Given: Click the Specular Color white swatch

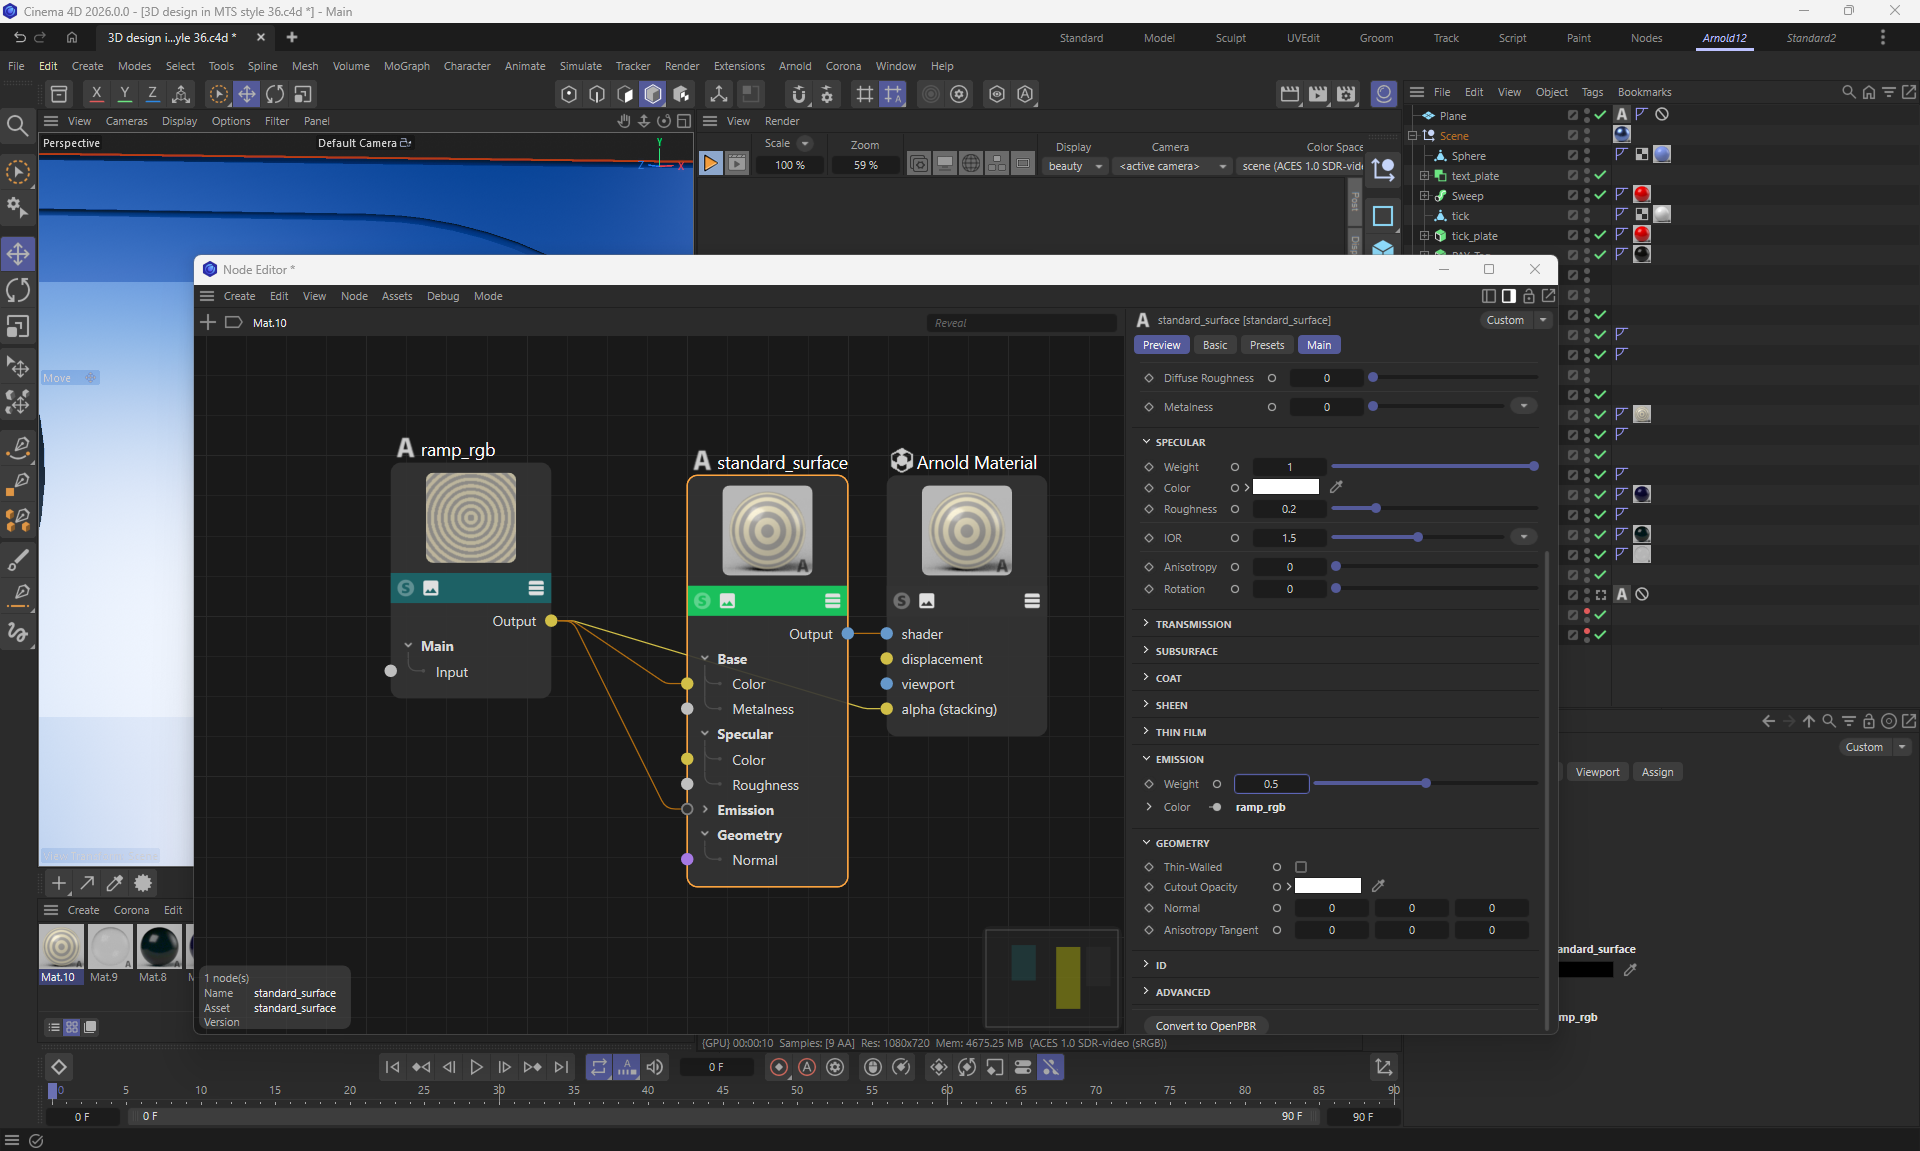Looking at the screenshot, I should click(1286, 487).
